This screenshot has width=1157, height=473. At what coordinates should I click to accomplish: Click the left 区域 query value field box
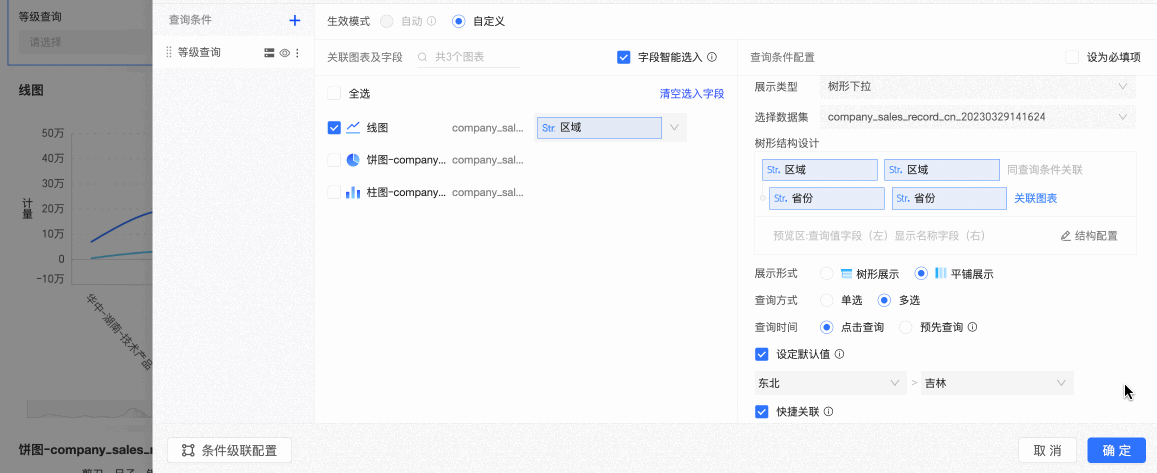tap(820, 170)
